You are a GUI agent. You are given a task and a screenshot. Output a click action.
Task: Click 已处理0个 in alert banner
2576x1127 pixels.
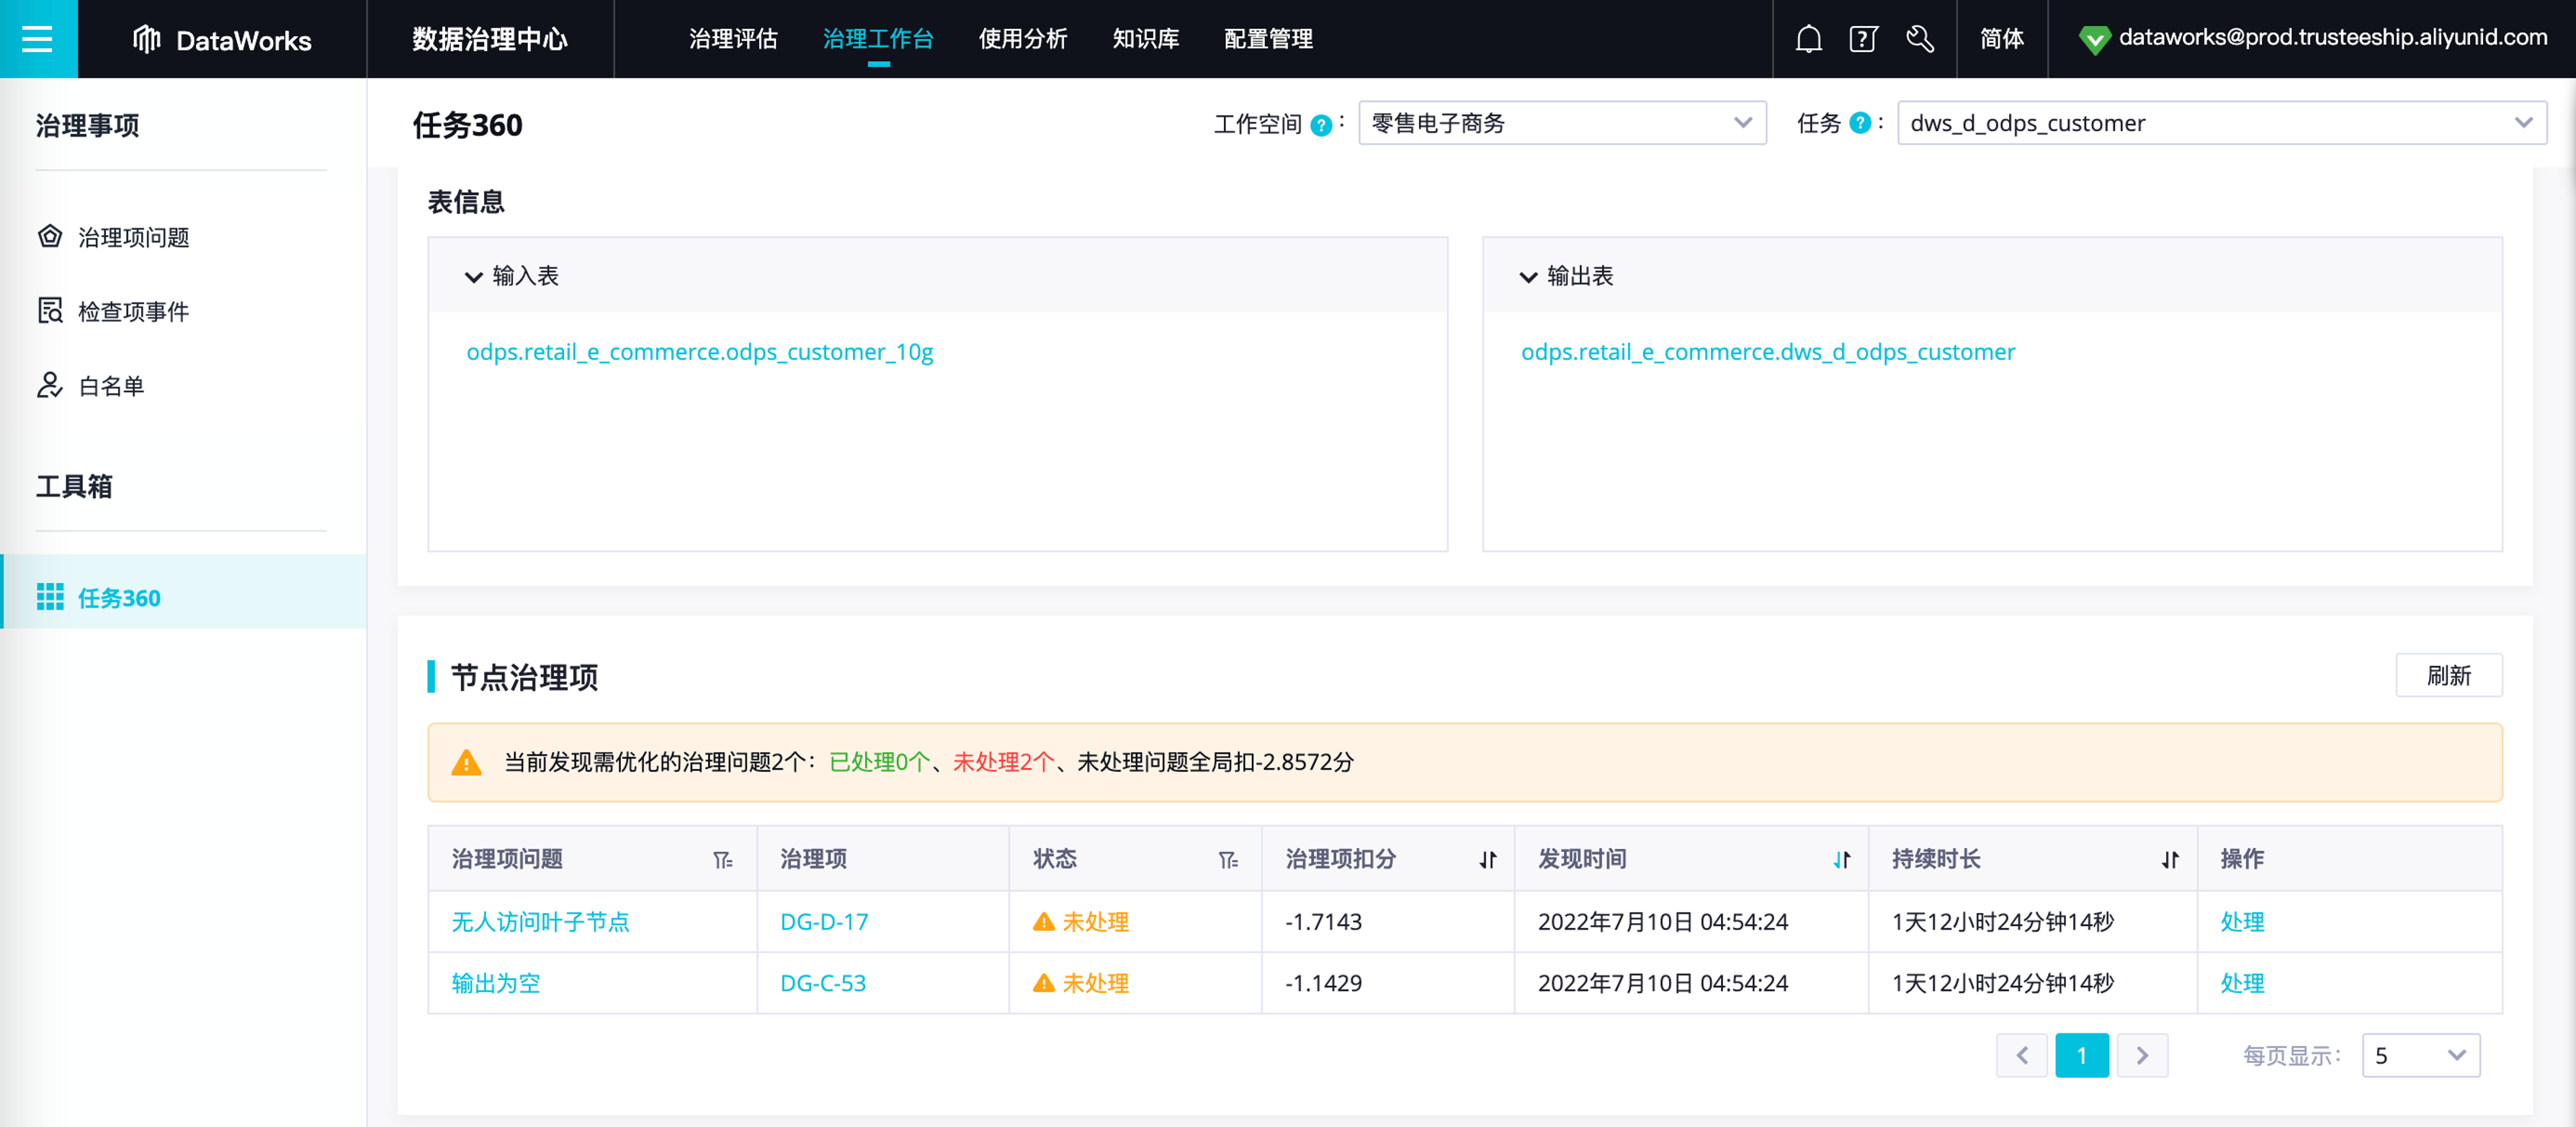click(880, 763)
